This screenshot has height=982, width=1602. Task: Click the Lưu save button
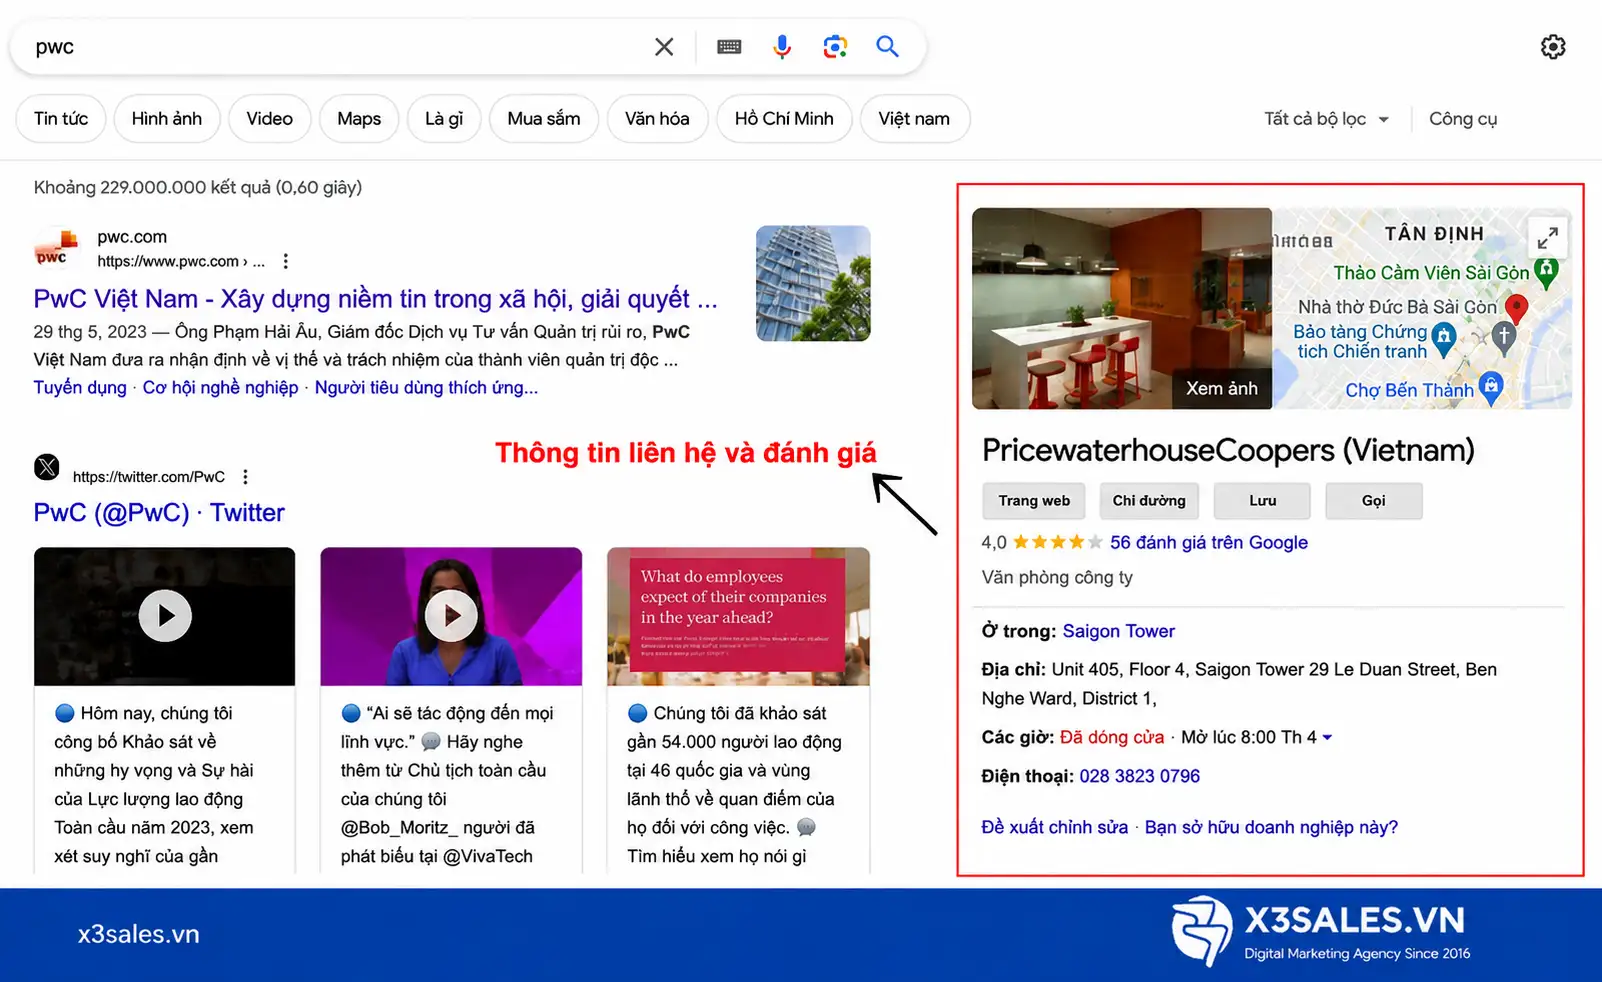pos(1262,501)
